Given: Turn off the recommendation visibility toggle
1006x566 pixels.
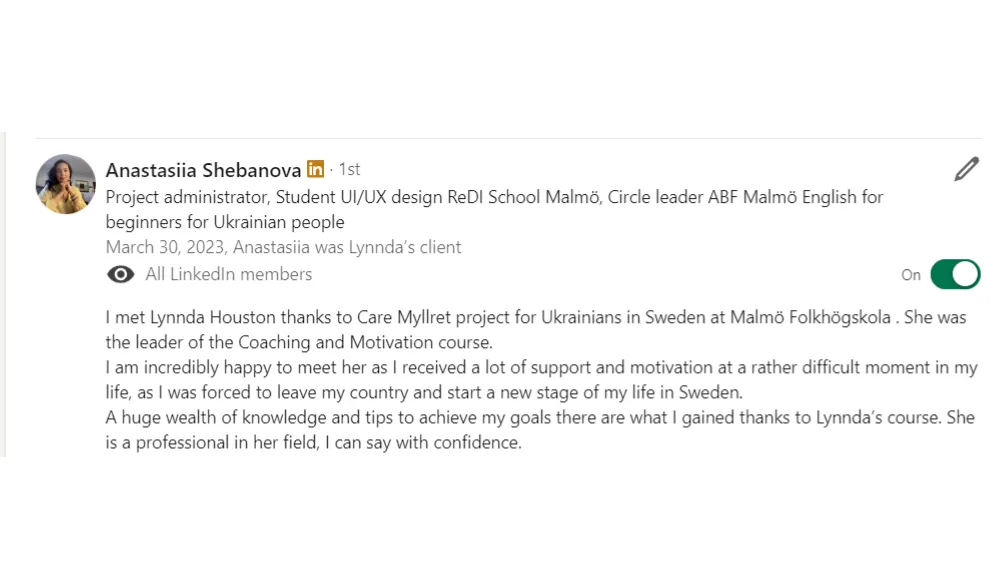Looking at the screenshot, I should tap(955, 275).
